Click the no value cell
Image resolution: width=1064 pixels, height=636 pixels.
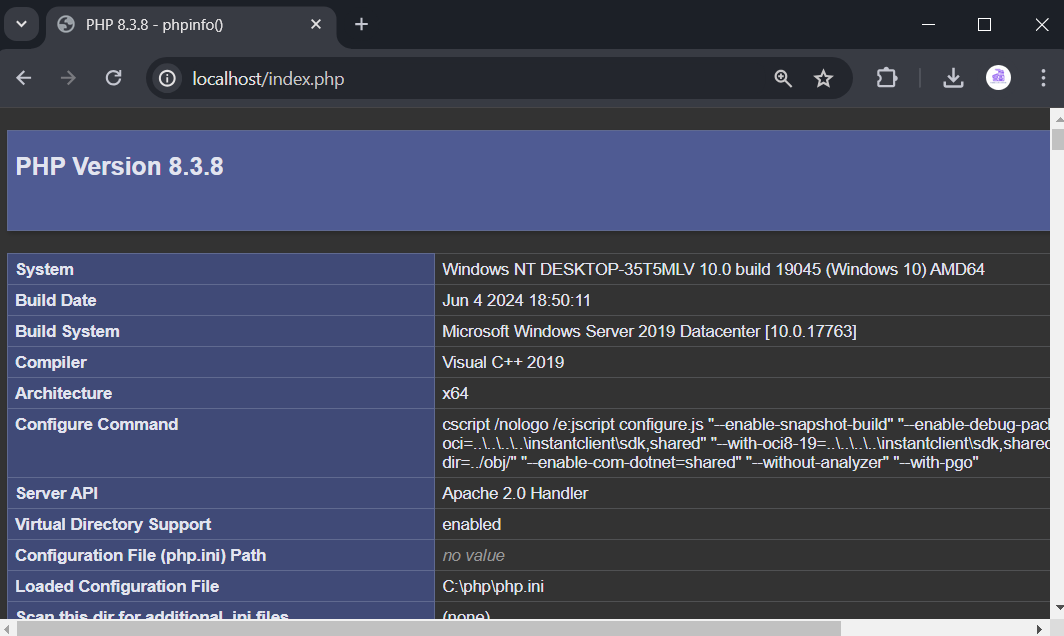[x=474, y=555]
